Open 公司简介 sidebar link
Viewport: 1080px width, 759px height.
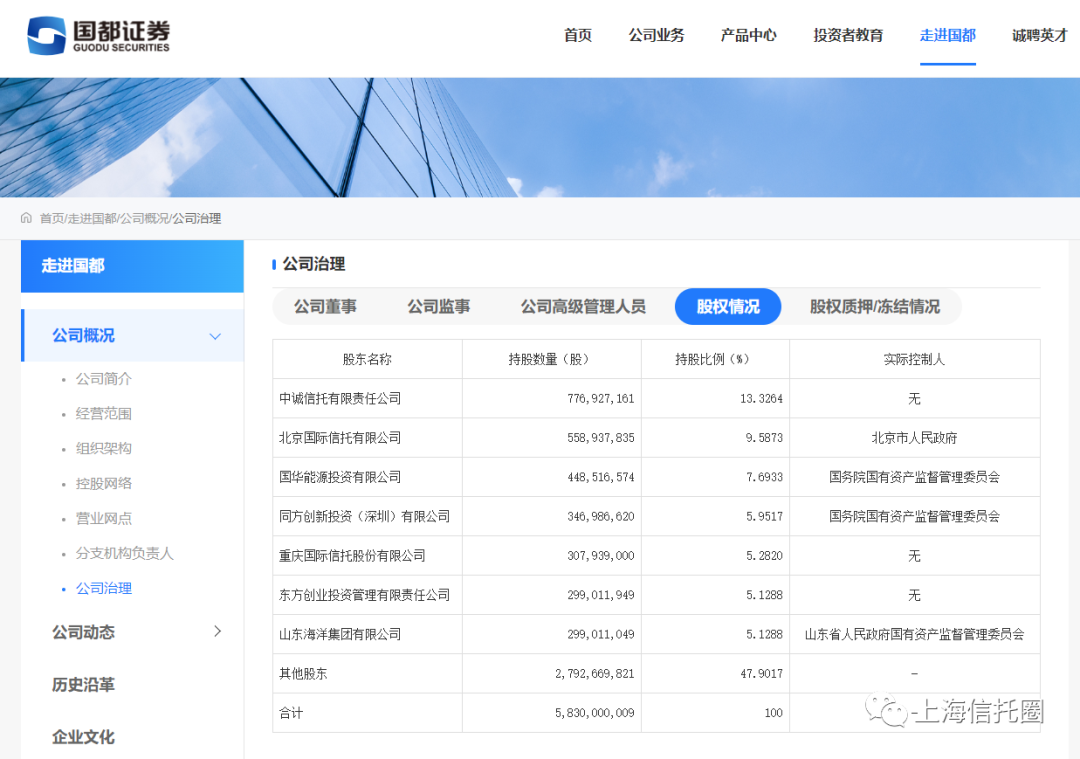coord(103,379)
